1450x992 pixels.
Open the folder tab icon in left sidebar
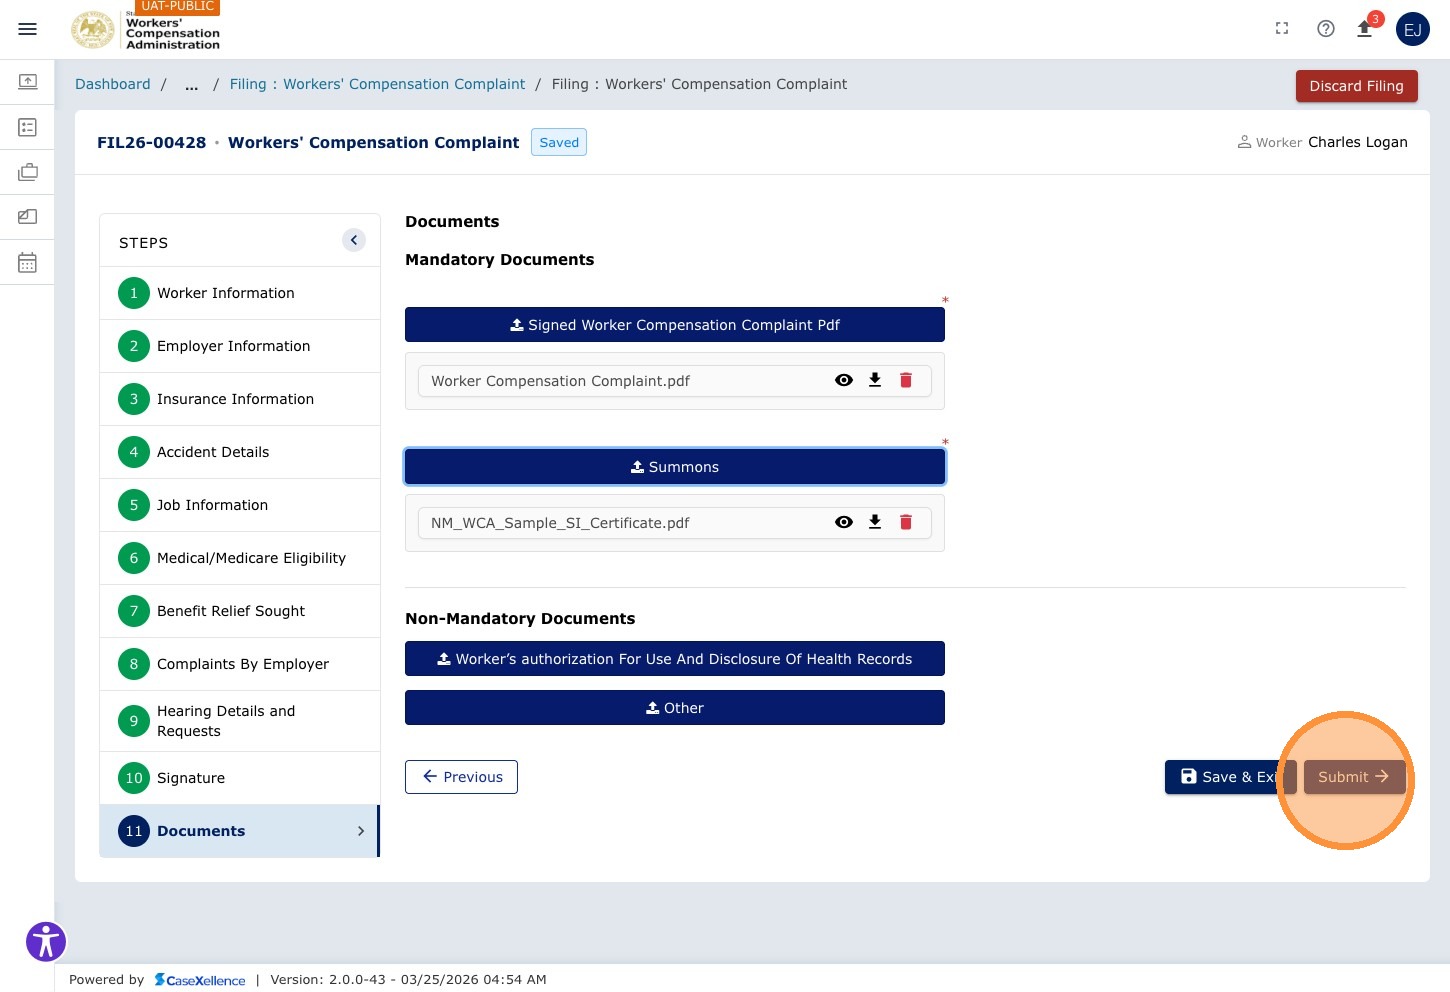[x=27, y=217]
